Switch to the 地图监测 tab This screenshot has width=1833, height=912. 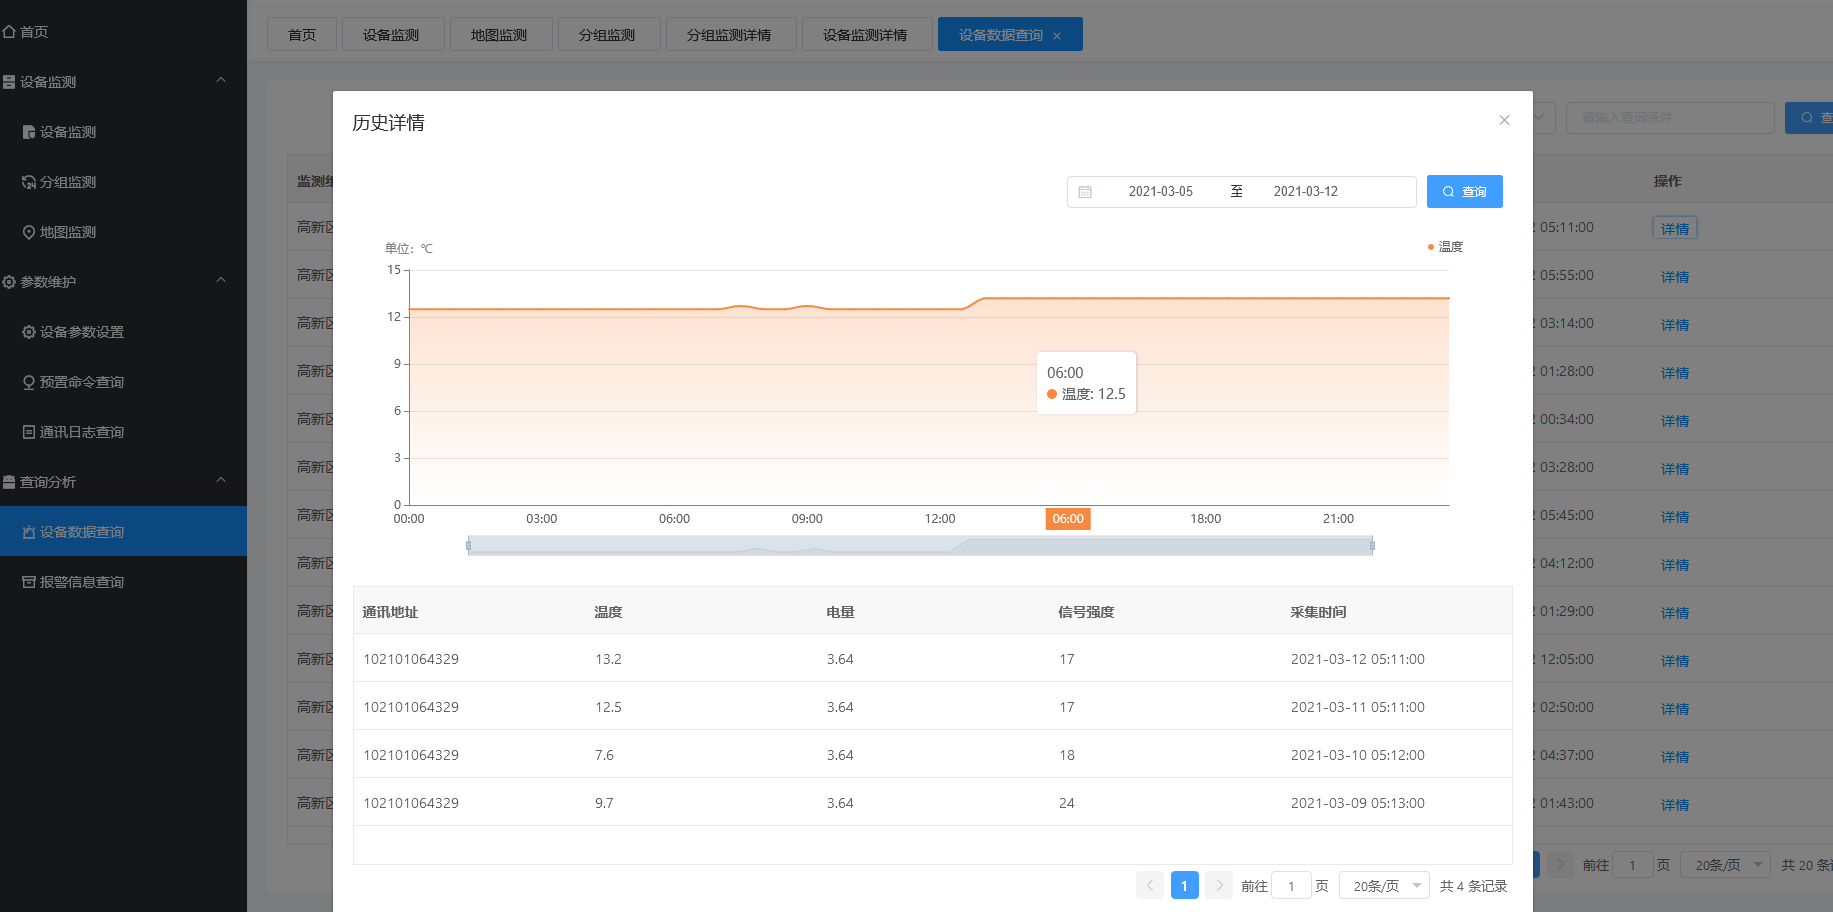point(499,35)
